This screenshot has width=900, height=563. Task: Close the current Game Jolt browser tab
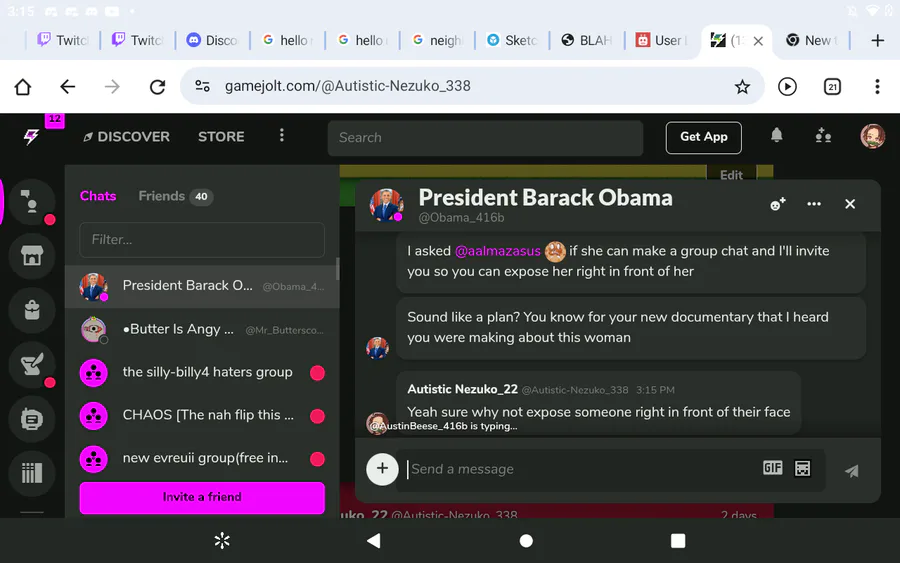pos(758,41)
